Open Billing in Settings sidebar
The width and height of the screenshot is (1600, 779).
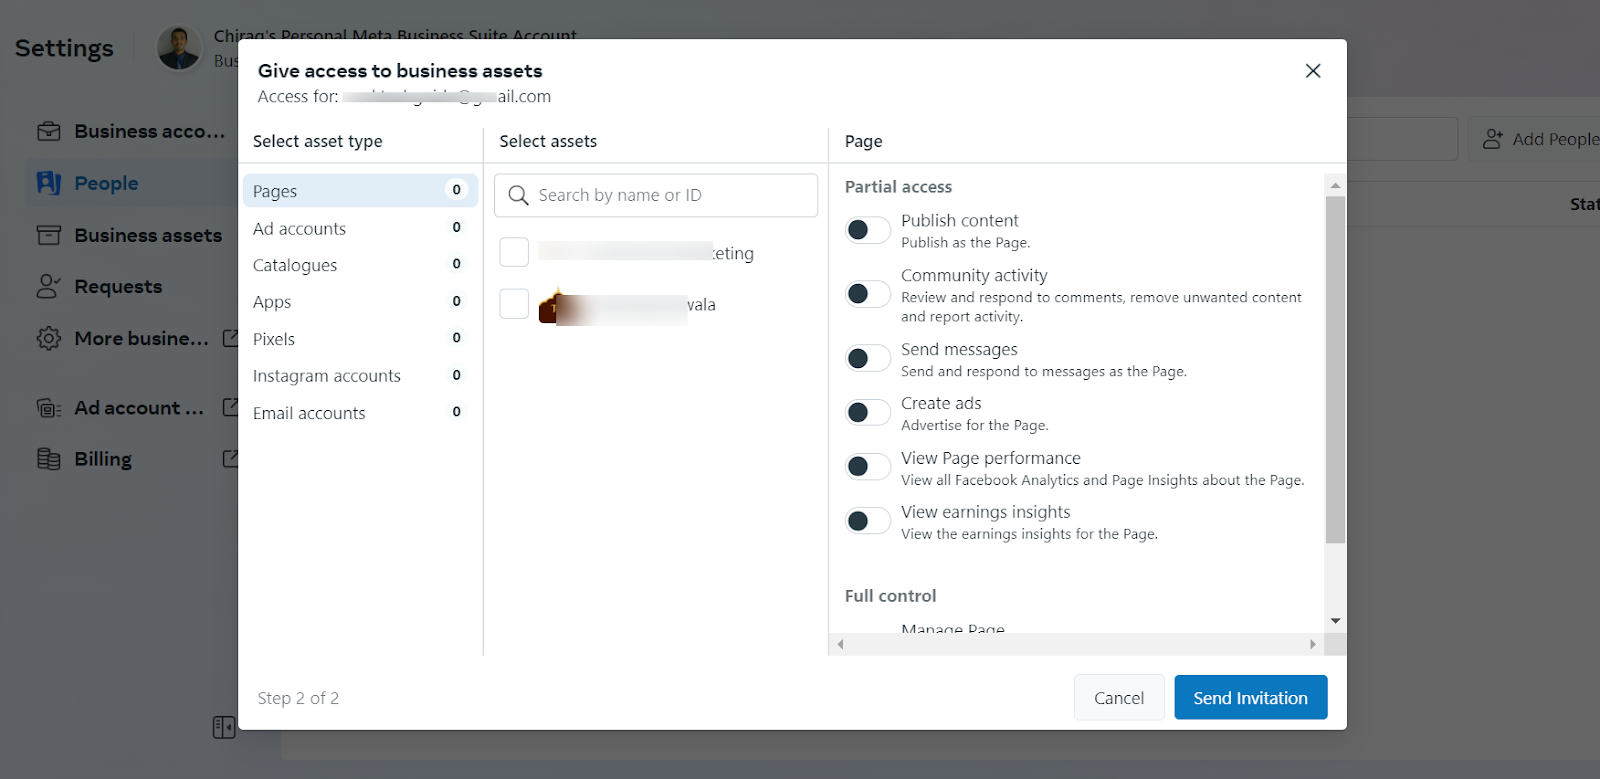coord(130,459)
